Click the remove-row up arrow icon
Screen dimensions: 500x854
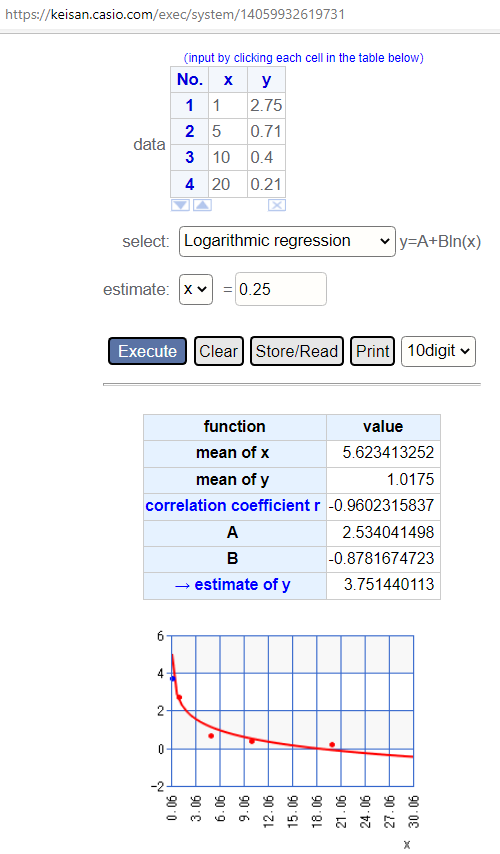pyautogui.click(x=203, y=205)
